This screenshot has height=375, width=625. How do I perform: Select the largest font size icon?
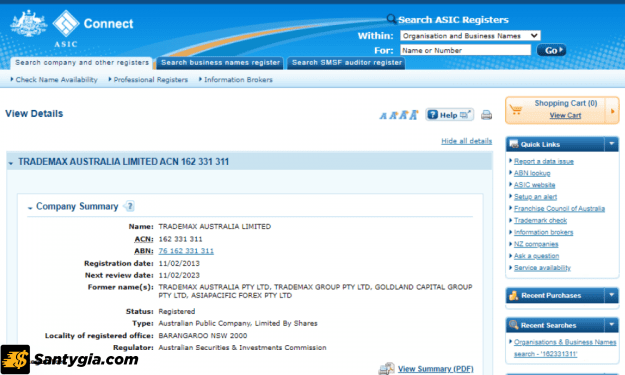pyautogui.click(x=414, y=115)
